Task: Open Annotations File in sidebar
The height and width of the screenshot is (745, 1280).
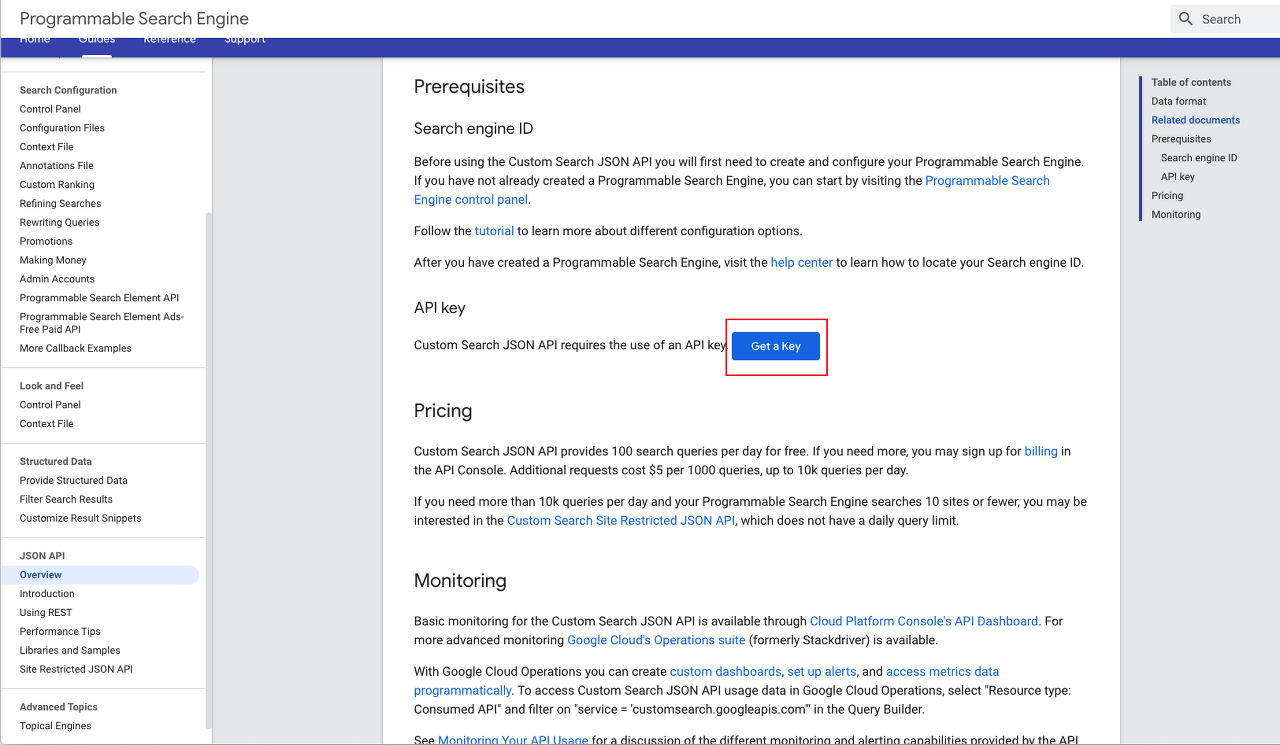Action: [56, 166]
